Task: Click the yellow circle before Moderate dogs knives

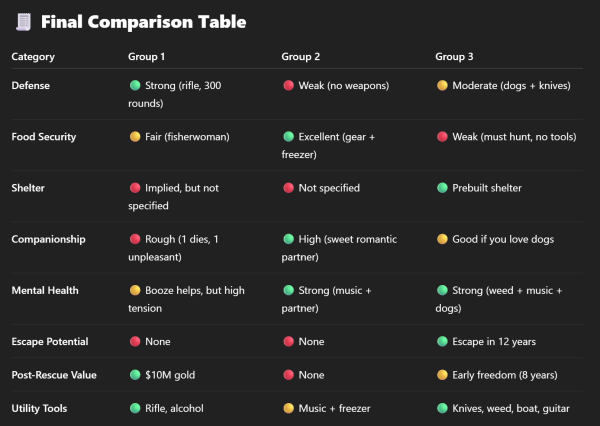Action: click(442, 86)
